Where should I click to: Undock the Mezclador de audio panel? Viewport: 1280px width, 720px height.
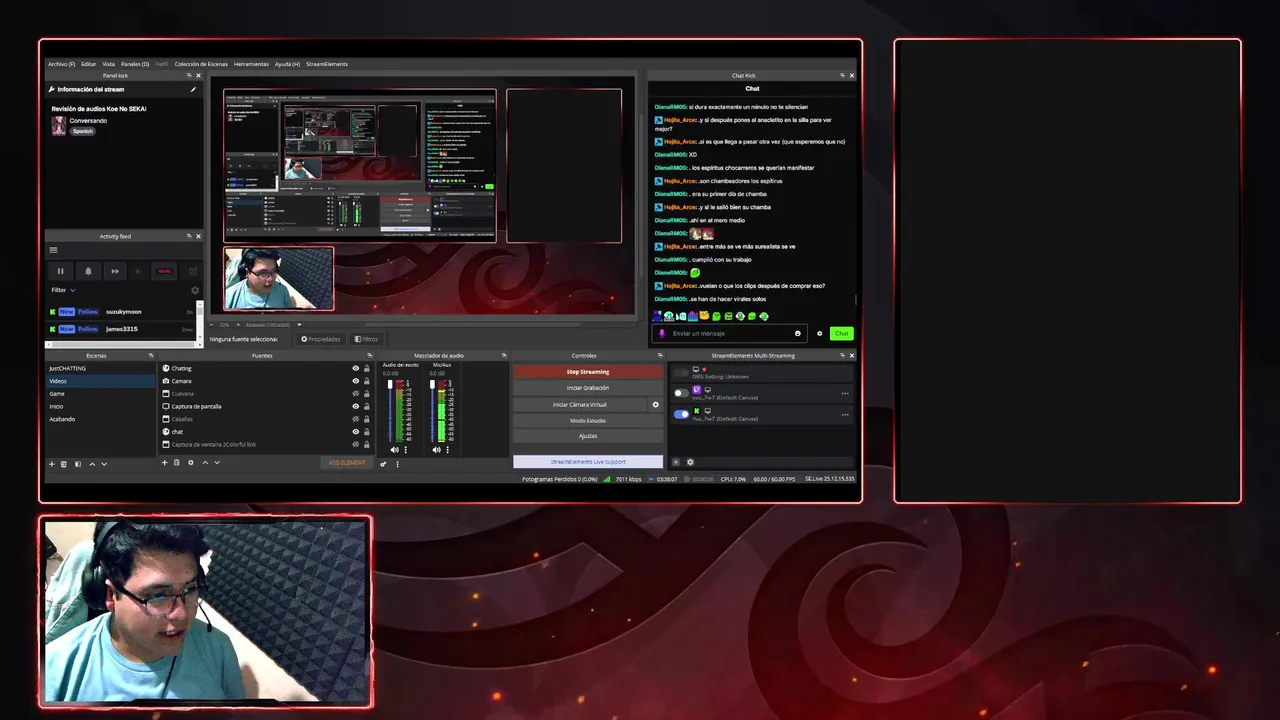click(504, 355)
